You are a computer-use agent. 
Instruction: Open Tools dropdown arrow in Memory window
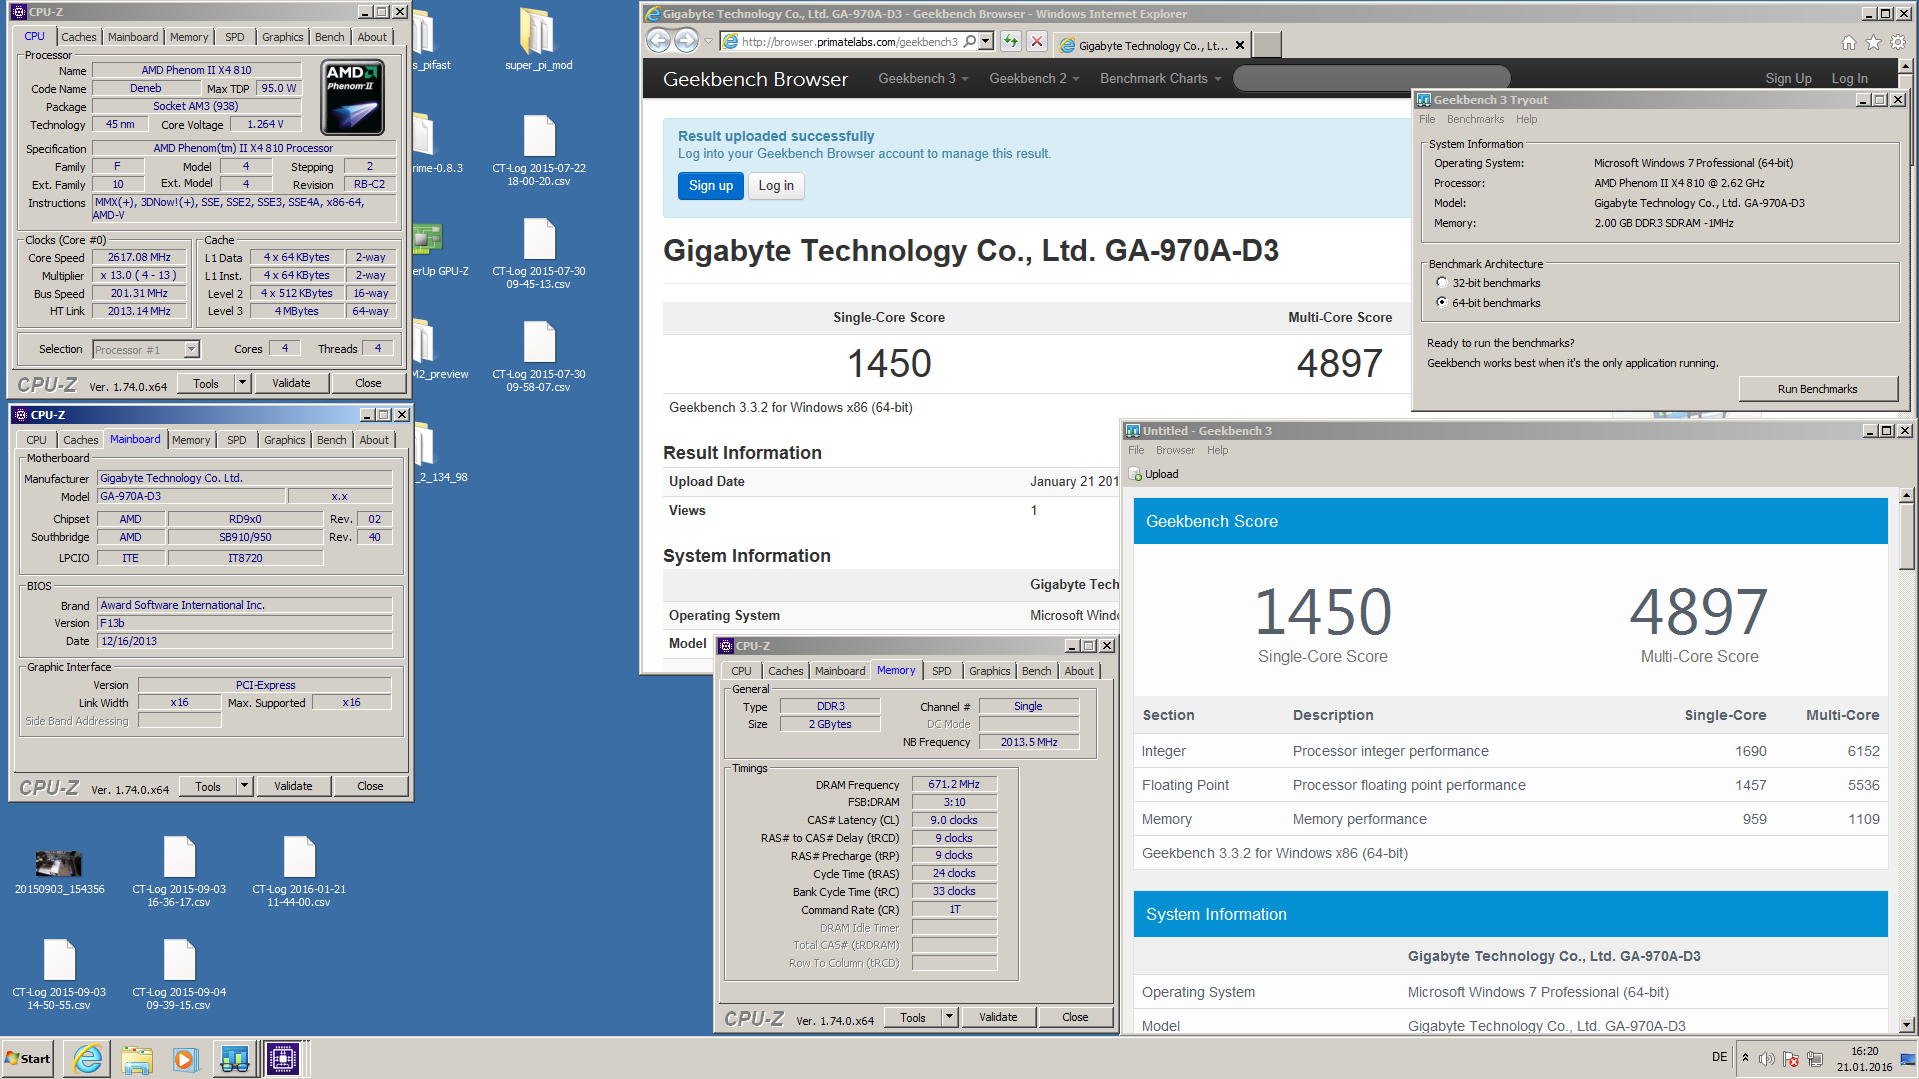949,1017
